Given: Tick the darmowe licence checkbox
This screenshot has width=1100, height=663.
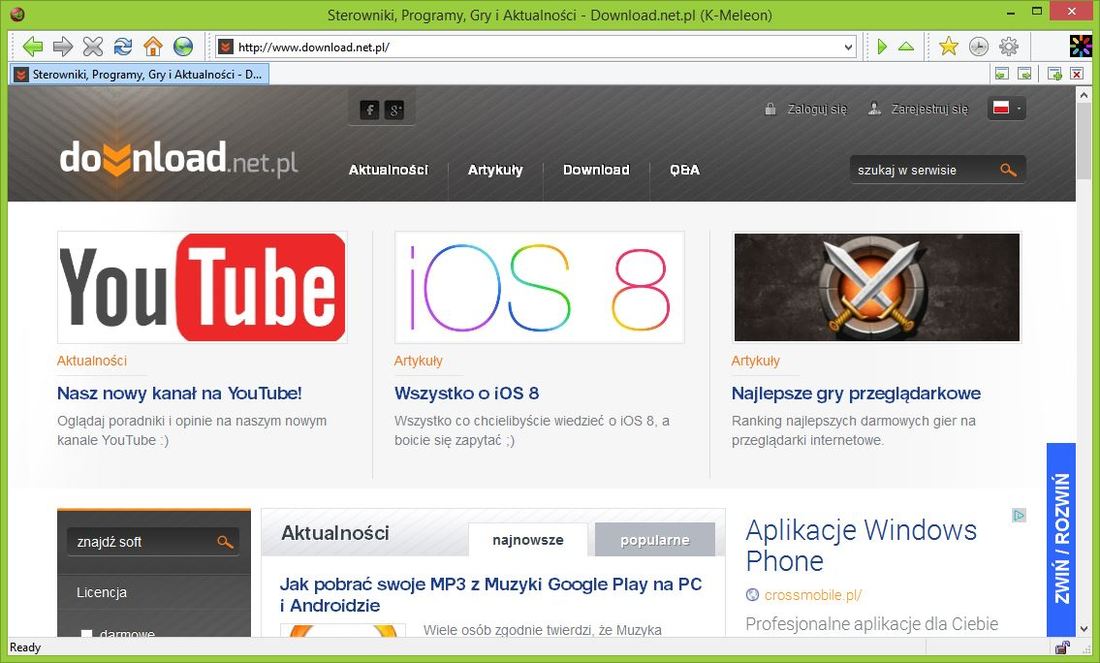Looking at the screenshot, I should point(87,634).
